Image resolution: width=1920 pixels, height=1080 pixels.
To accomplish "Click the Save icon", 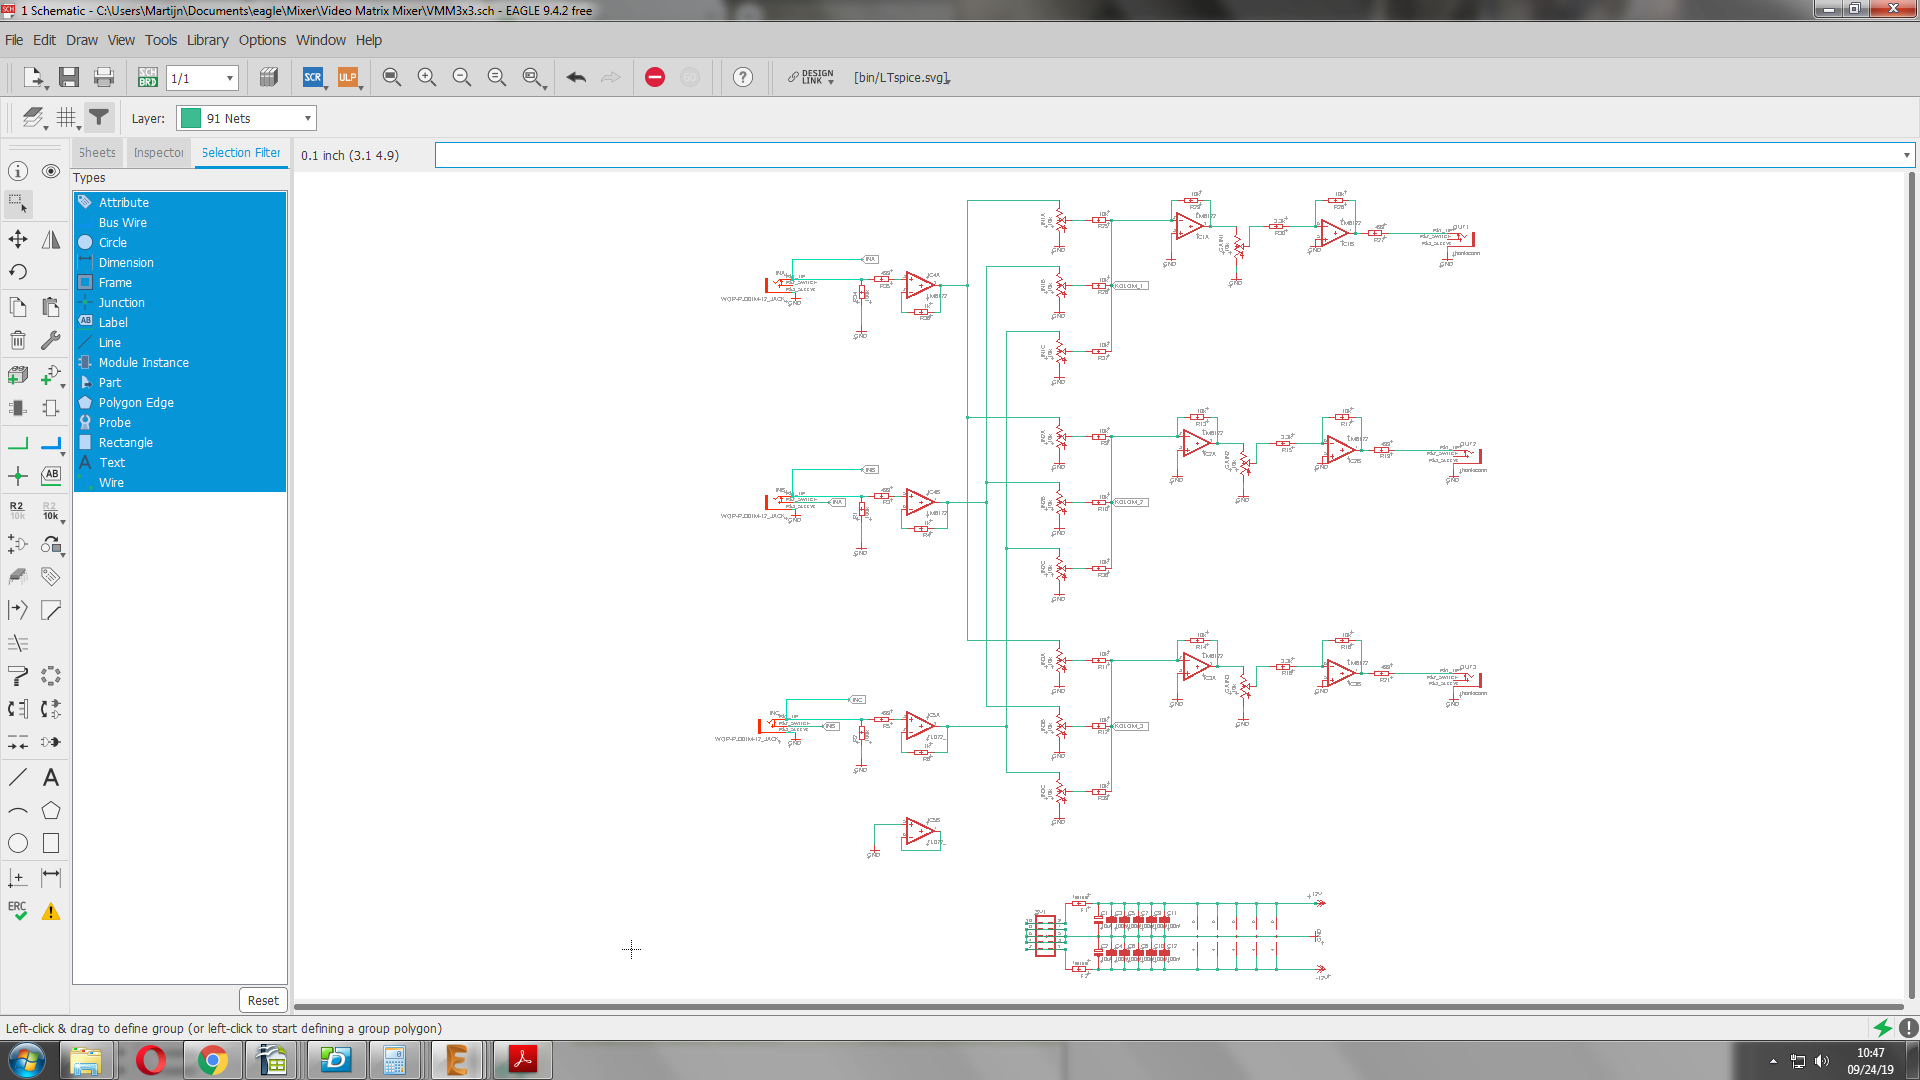I will [x=69, y=77].
